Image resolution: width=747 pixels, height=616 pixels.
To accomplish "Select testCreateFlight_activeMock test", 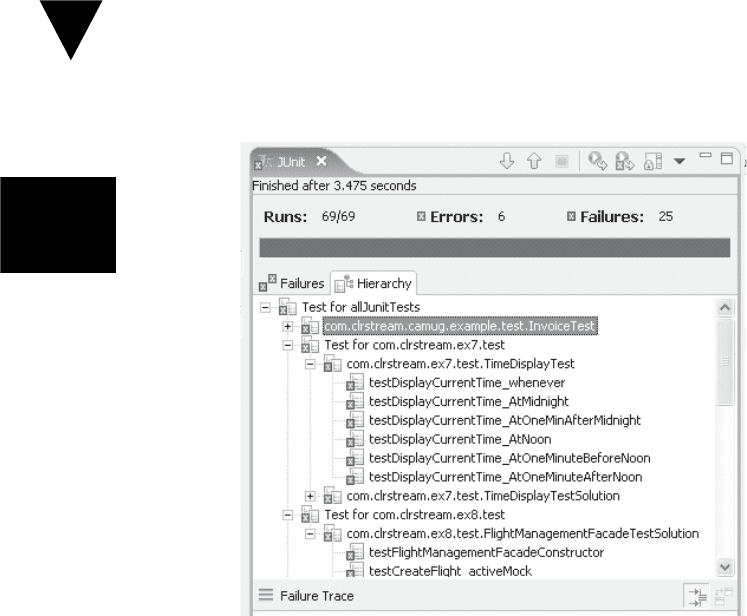I will coord(450,571).
